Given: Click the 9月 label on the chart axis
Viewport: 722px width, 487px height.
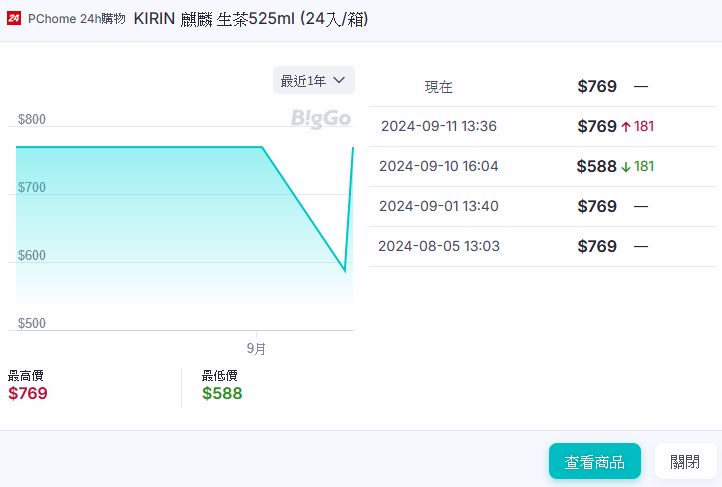Looking at the screenshot, I should point(257,349).
